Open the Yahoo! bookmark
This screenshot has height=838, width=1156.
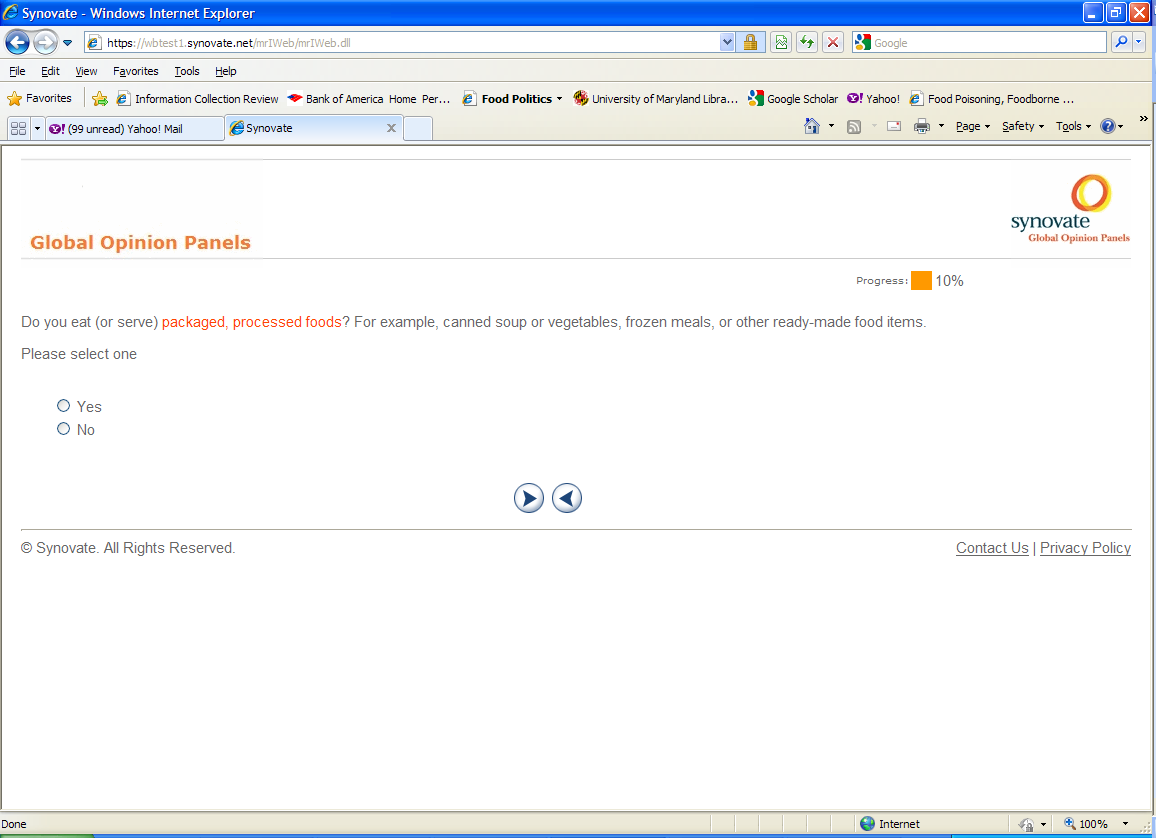pyautogui.click(x=874, y=99)
